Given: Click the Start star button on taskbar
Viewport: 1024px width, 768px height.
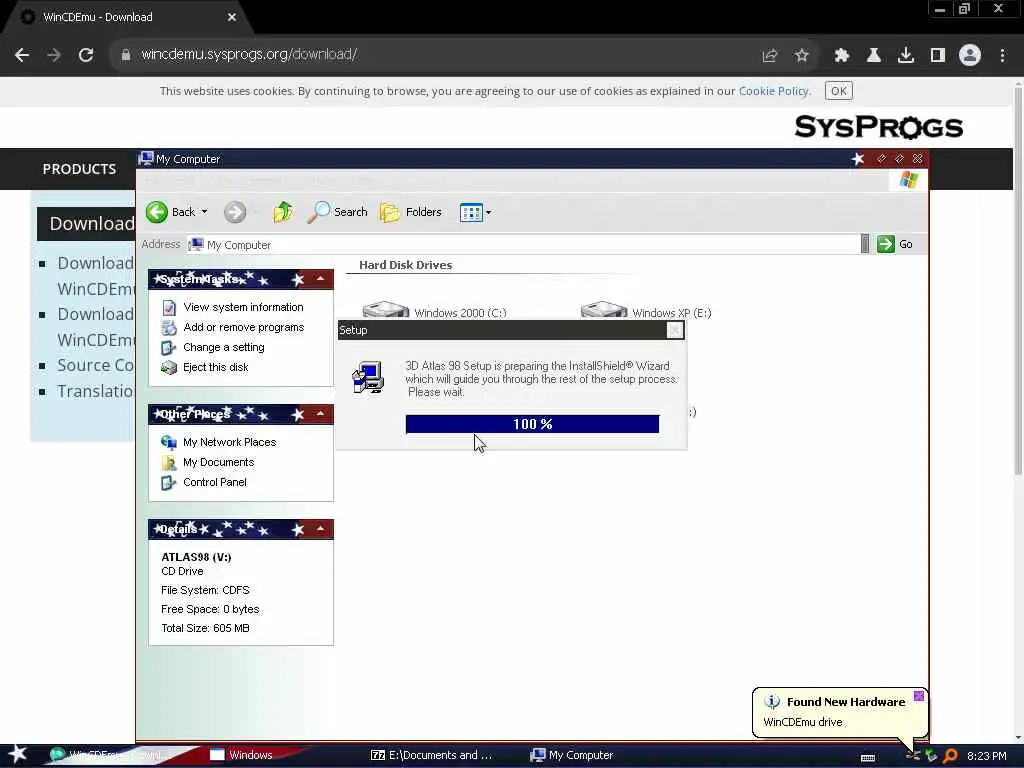Looking at the screenshot, I should [x=18, y=754].
